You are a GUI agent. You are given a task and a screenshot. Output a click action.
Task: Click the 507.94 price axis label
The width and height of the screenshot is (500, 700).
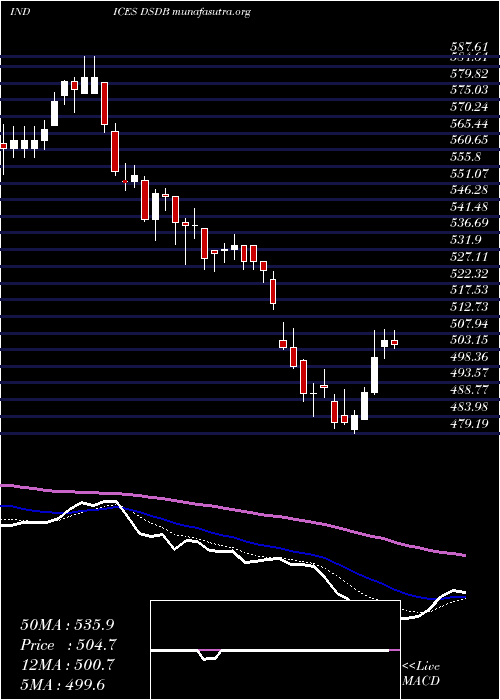(x=469, y=324)
